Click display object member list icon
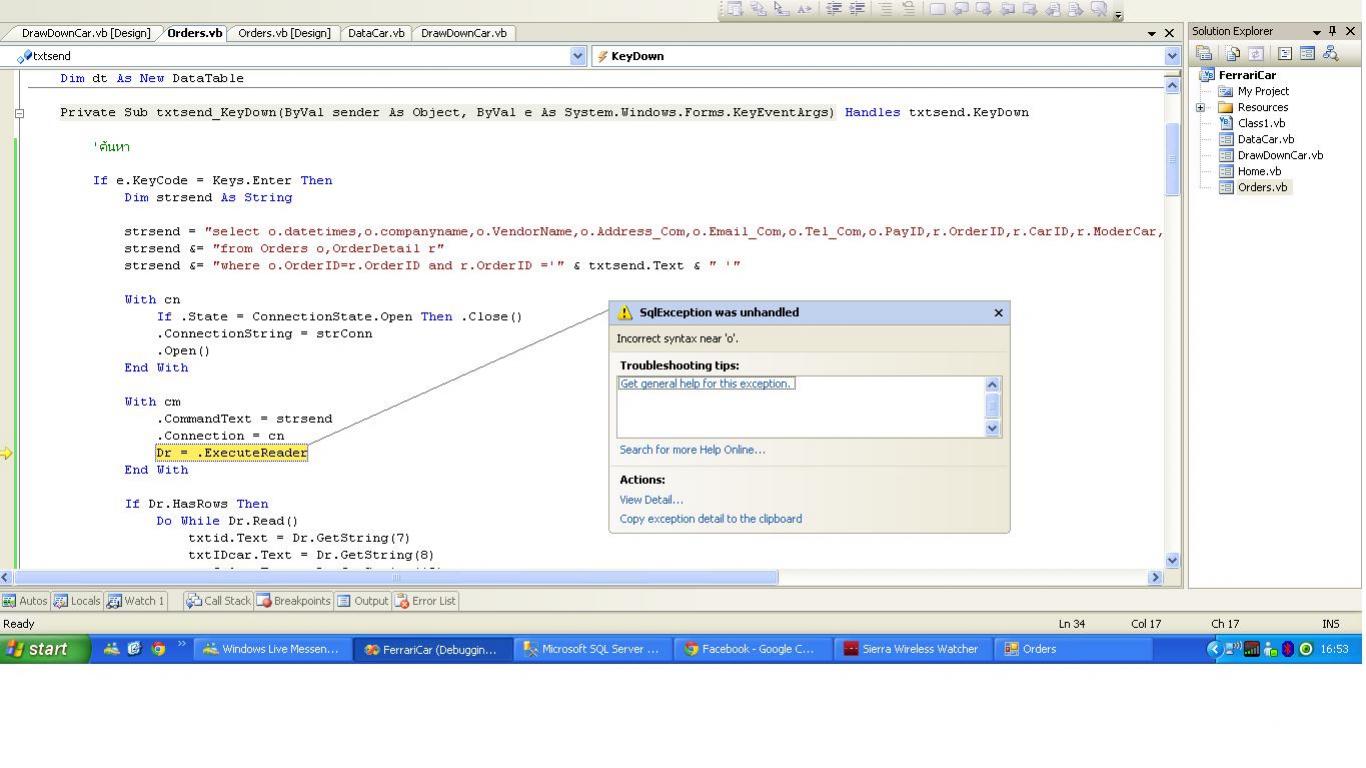Screen dimensions: 1366x768 736,9
